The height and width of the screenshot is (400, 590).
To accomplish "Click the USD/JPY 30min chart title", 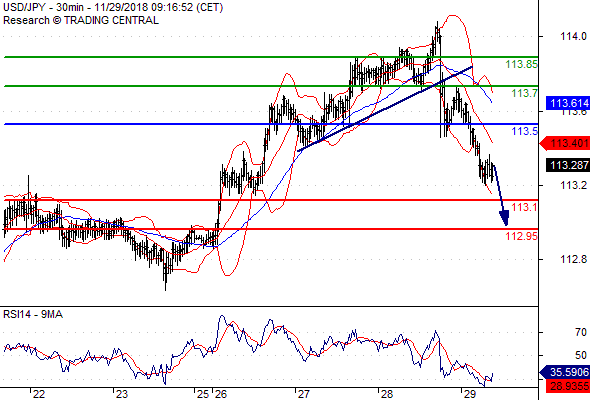I will (x=113, y=7).
